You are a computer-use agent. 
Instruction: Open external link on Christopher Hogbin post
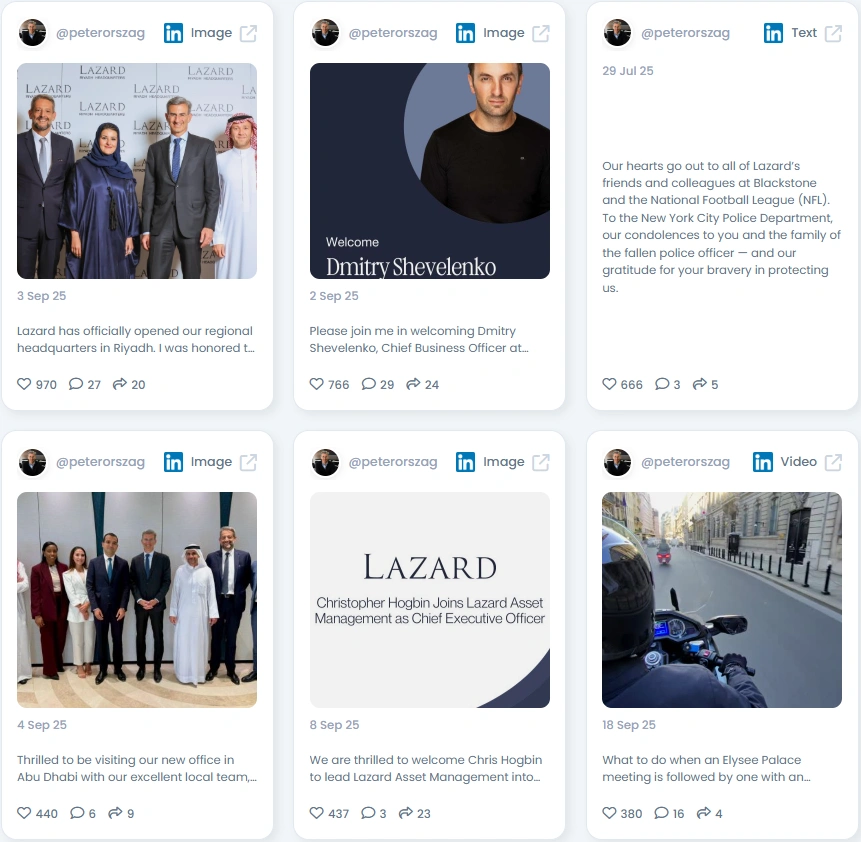[x=541, y=462]
